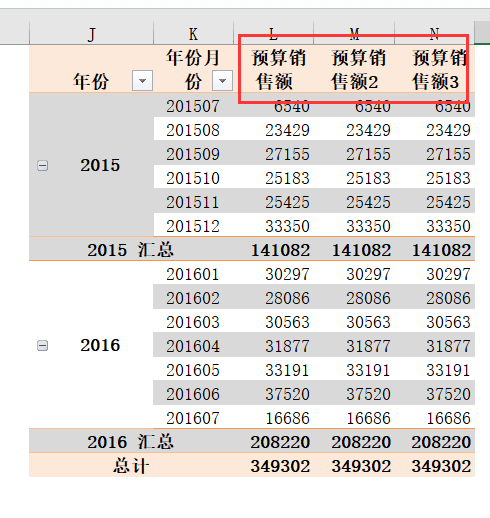Select 16686 in column L
Viewport: 490px width, 518px height.
coord(287,418)
